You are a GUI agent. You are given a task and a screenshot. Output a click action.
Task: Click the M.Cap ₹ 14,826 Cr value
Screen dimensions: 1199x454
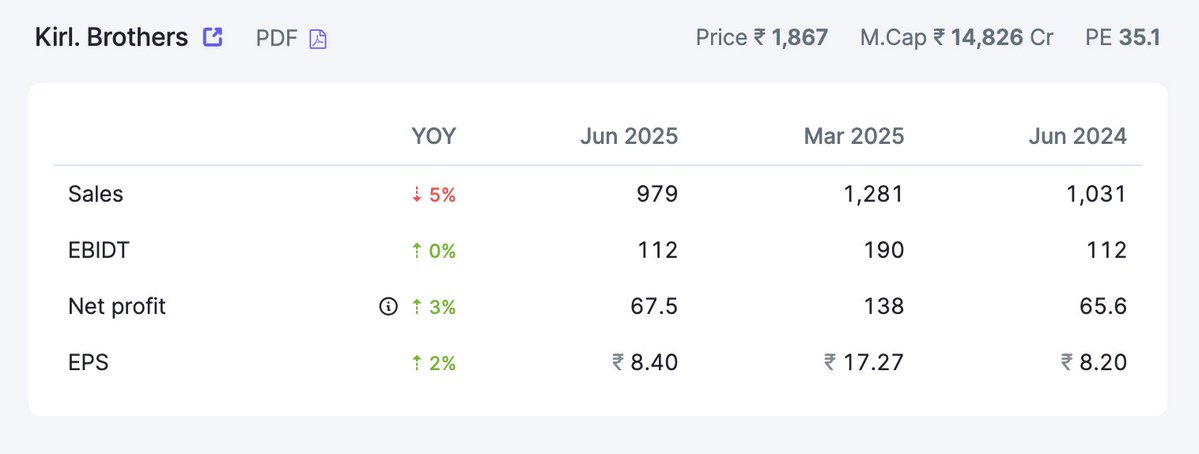(x=957, y=37)
